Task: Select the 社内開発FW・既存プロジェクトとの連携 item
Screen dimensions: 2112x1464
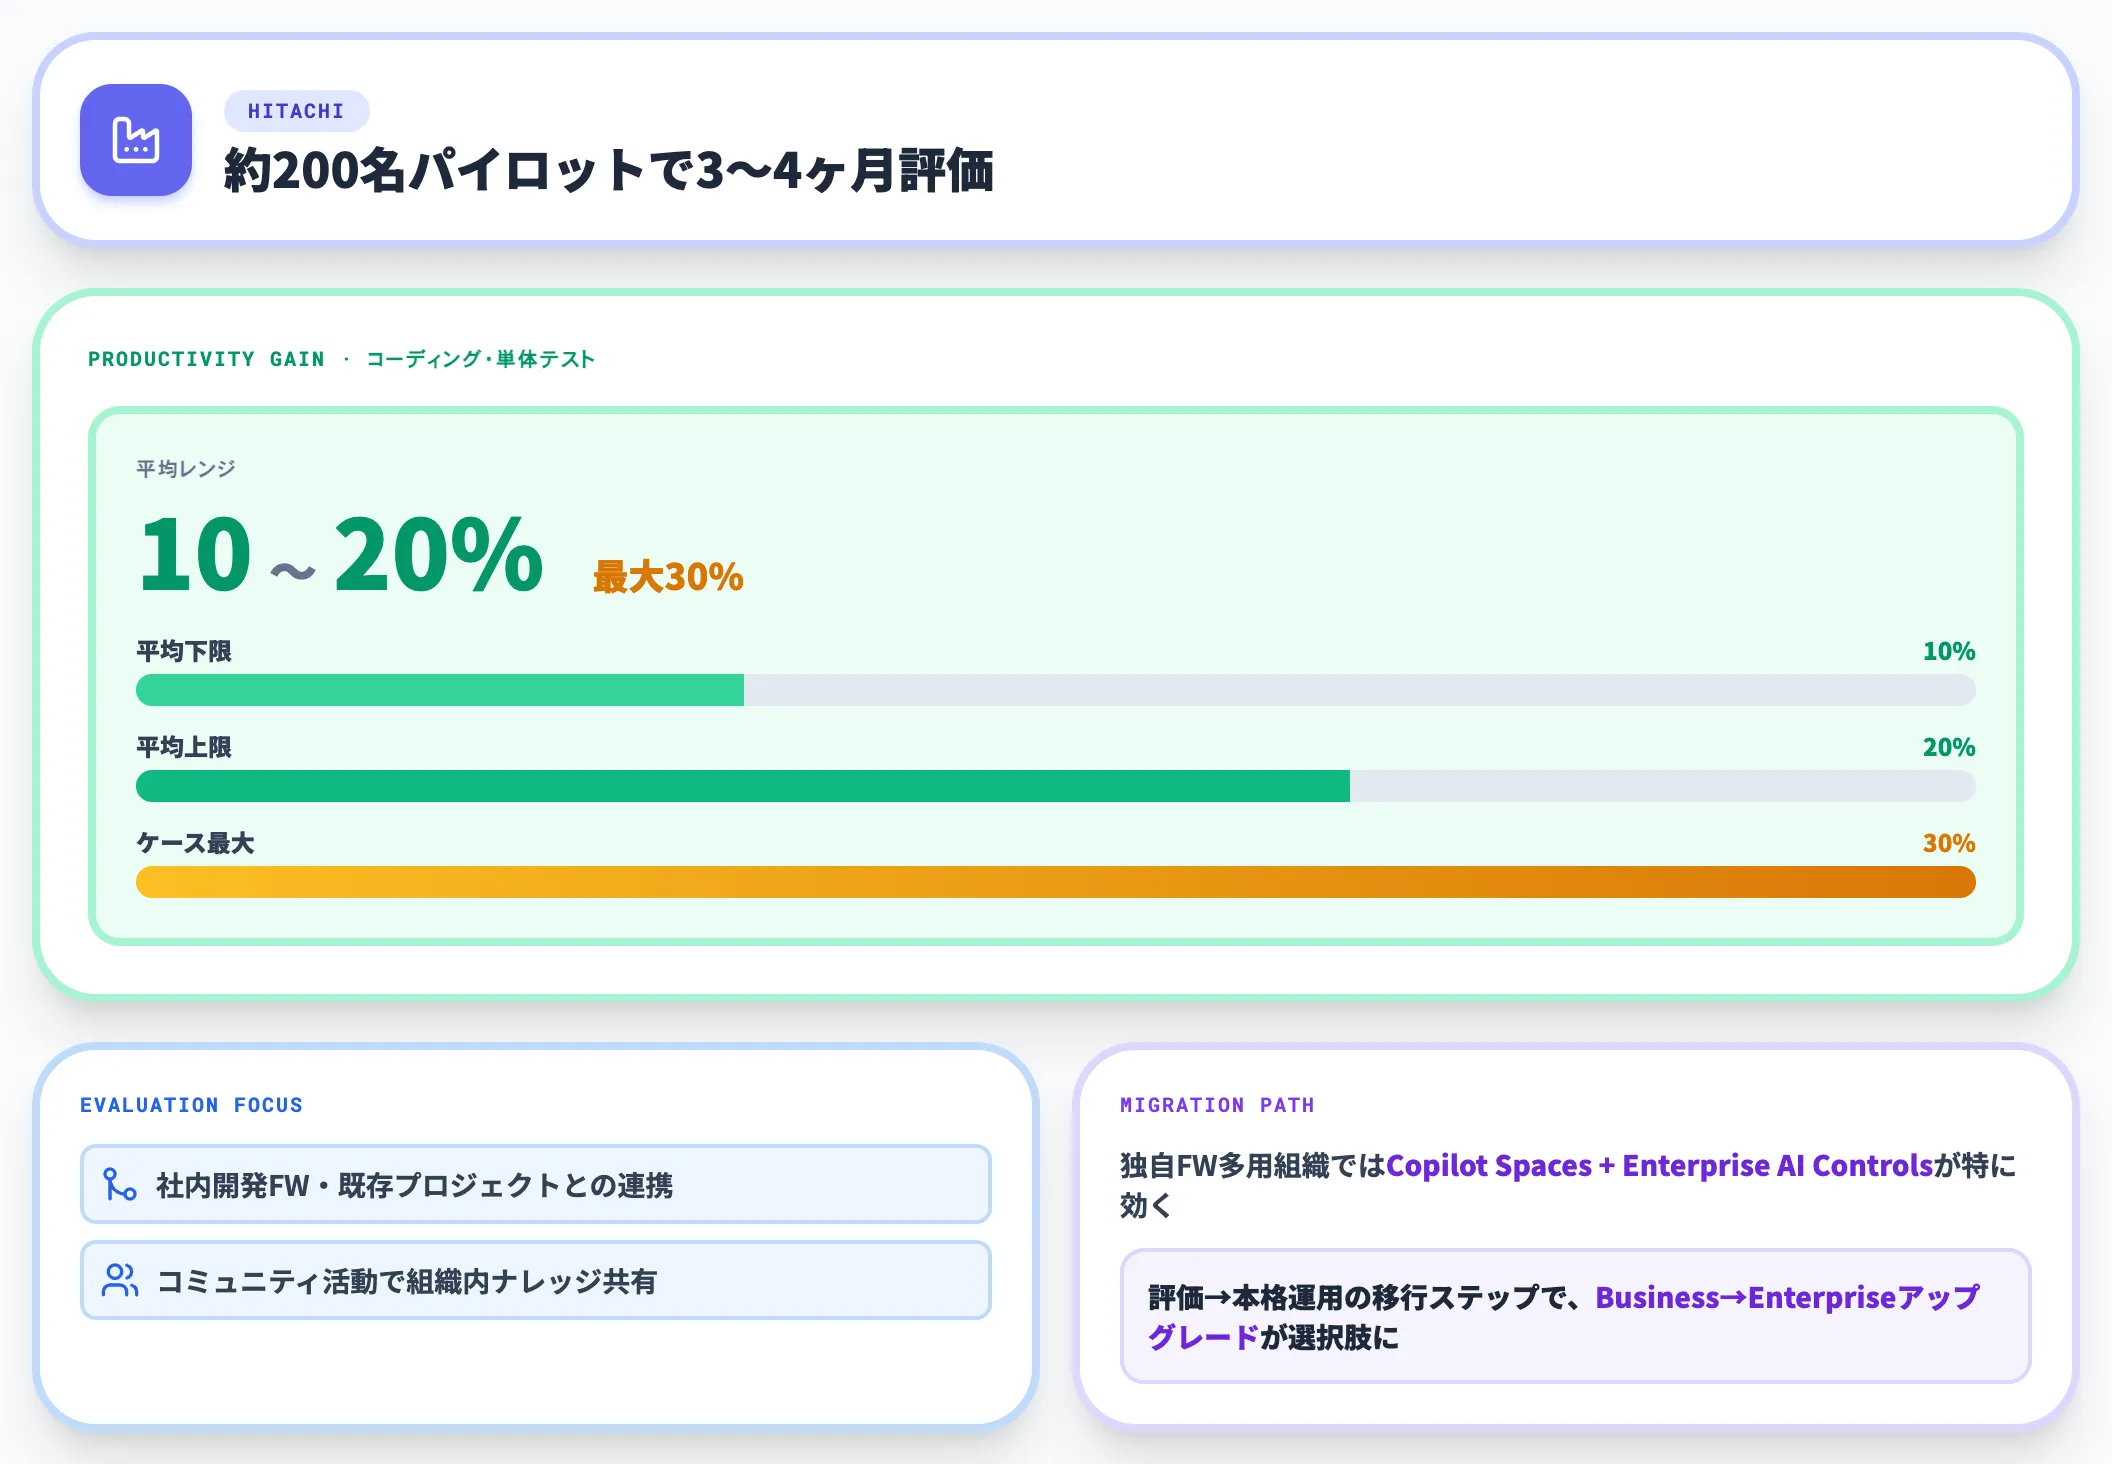Action: point(536,1184)
